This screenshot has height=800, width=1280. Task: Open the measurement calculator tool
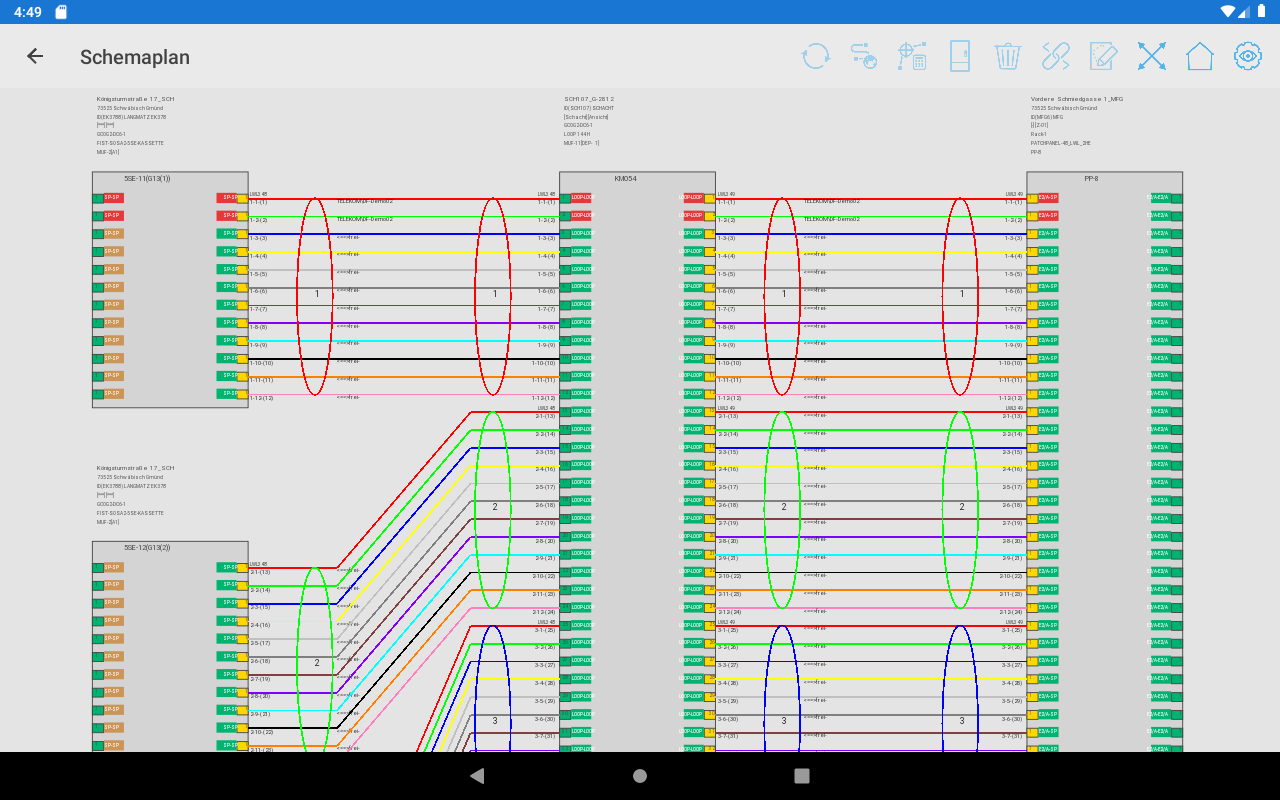tap(911, 56)
